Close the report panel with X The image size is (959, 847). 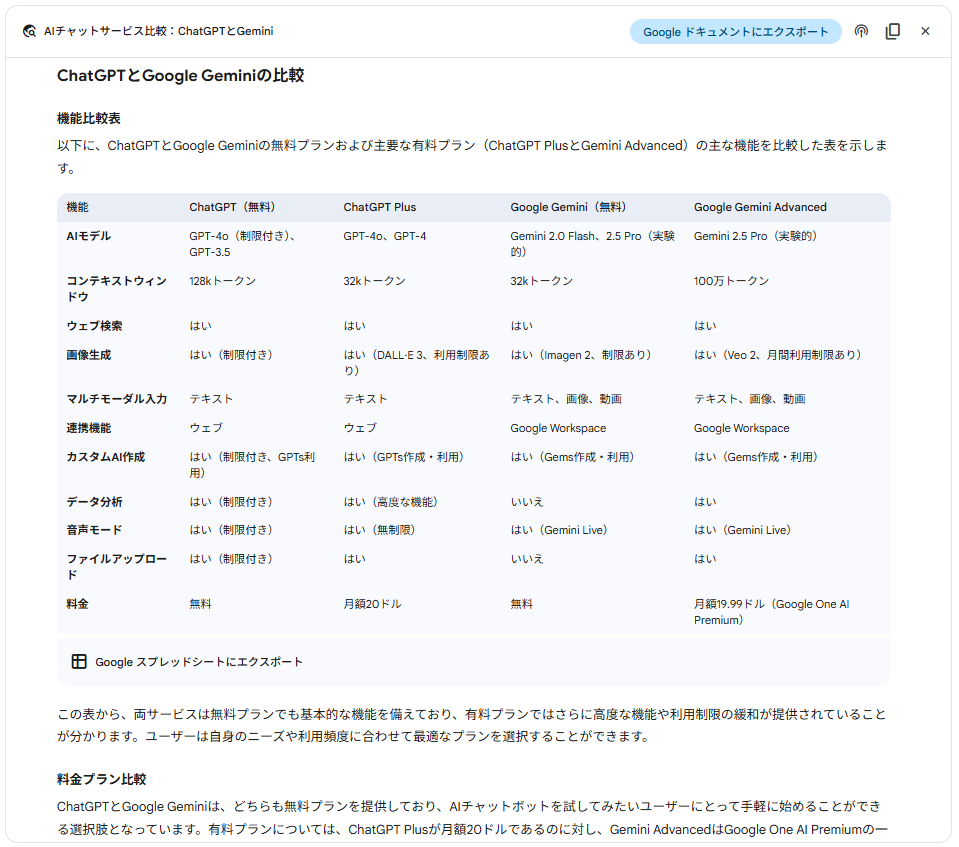coord(925,31)
